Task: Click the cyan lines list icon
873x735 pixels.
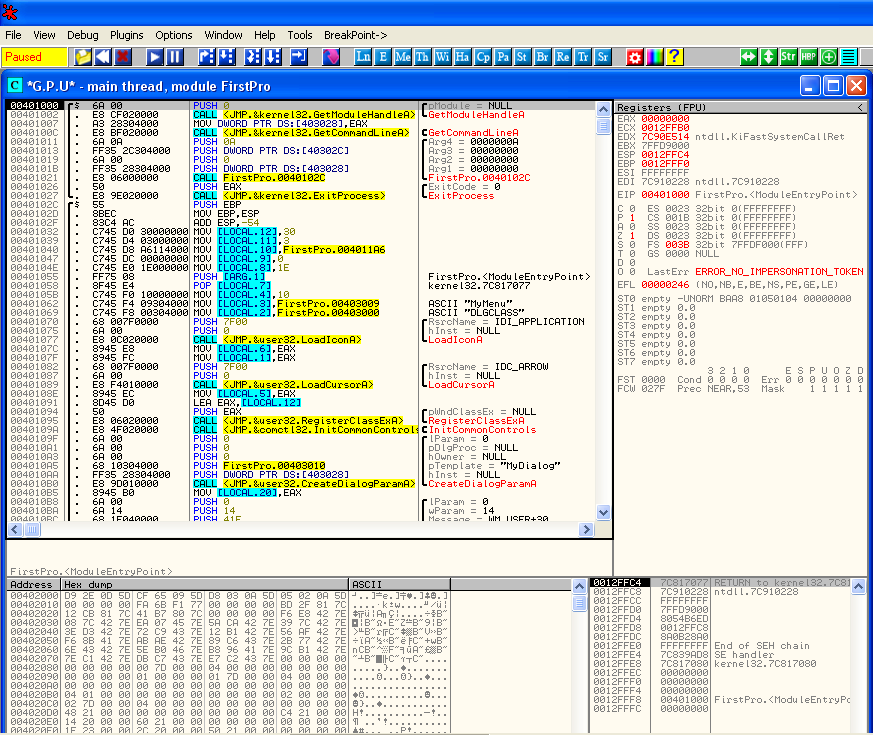Action: pyautogui.click(x=849, y=57)
